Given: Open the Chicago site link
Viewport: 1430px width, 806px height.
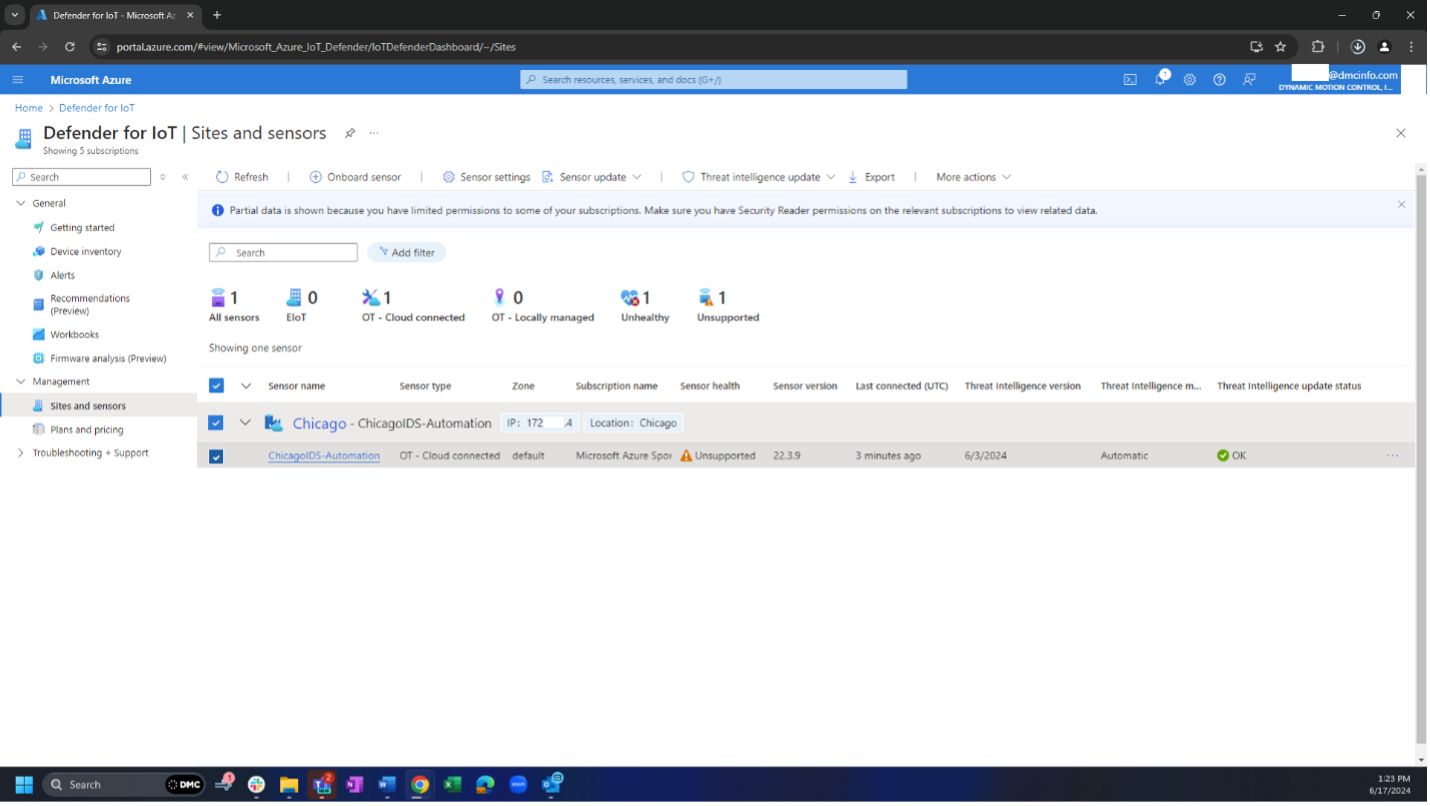Looking at the screenshot, I should click(319, 423).
